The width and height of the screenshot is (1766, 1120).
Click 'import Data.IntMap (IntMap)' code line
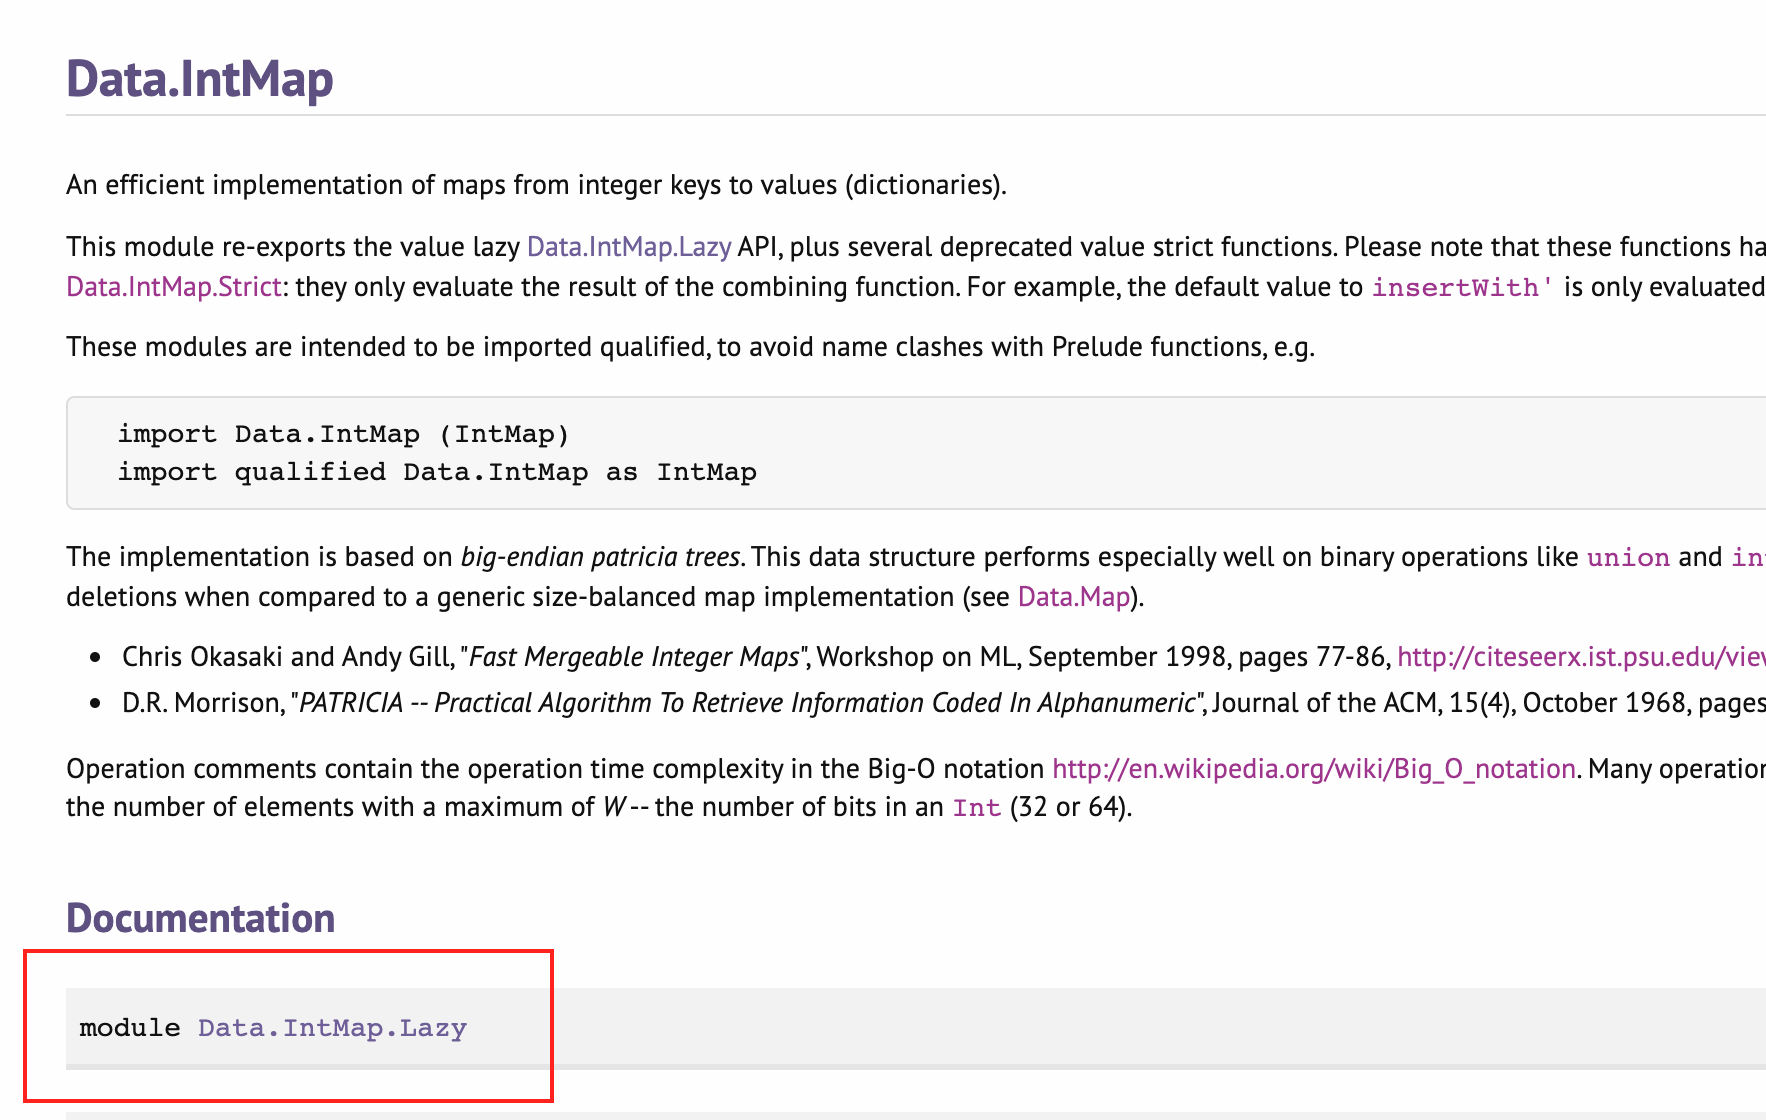tap(343, 434)
